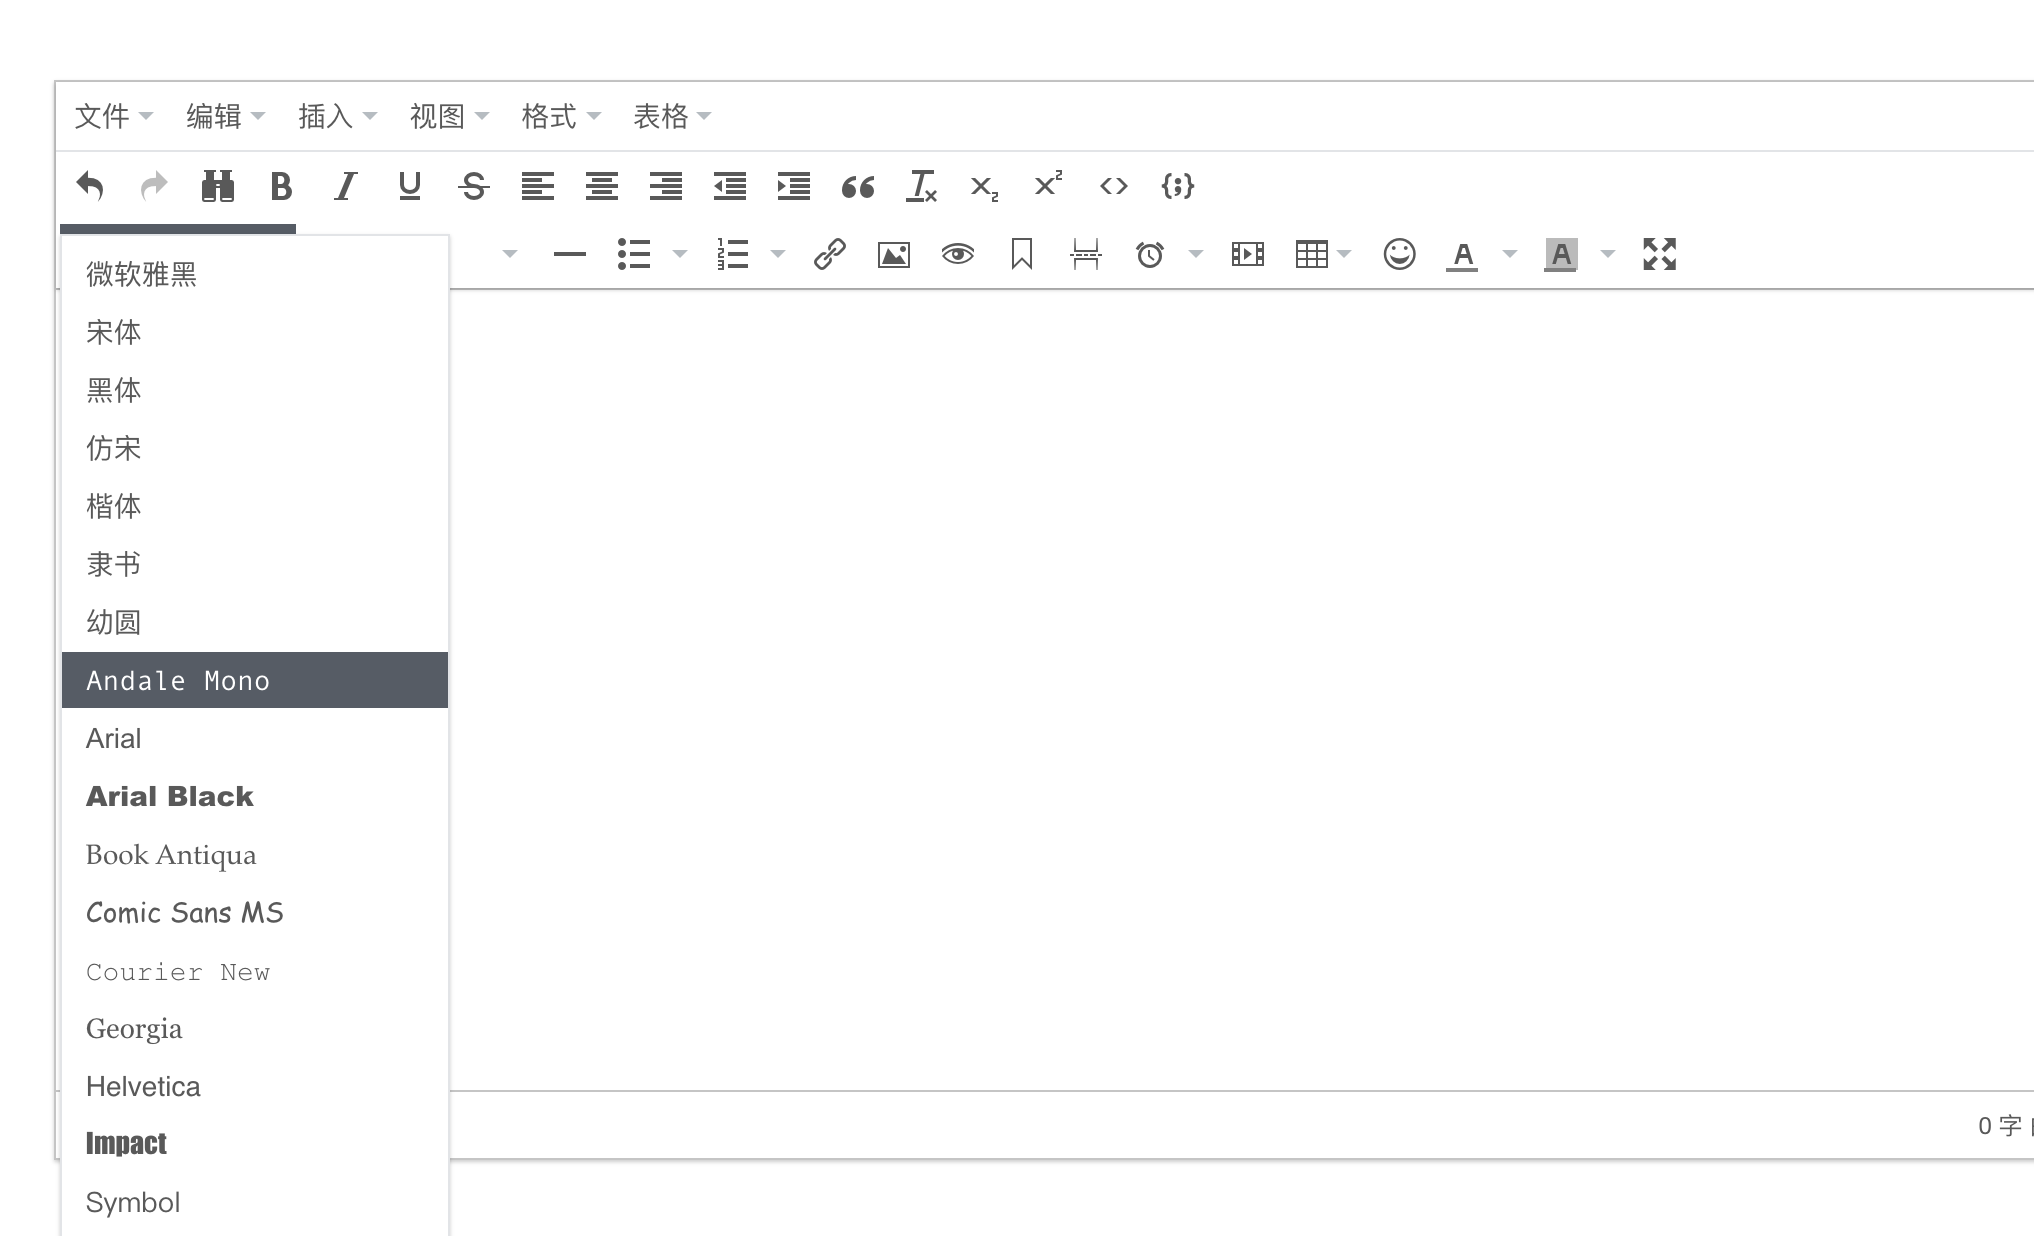Open find and replace binoculars icon
Viewport: 2034px width, 1236px height.
pyautogui.click(x=217, y=186)
